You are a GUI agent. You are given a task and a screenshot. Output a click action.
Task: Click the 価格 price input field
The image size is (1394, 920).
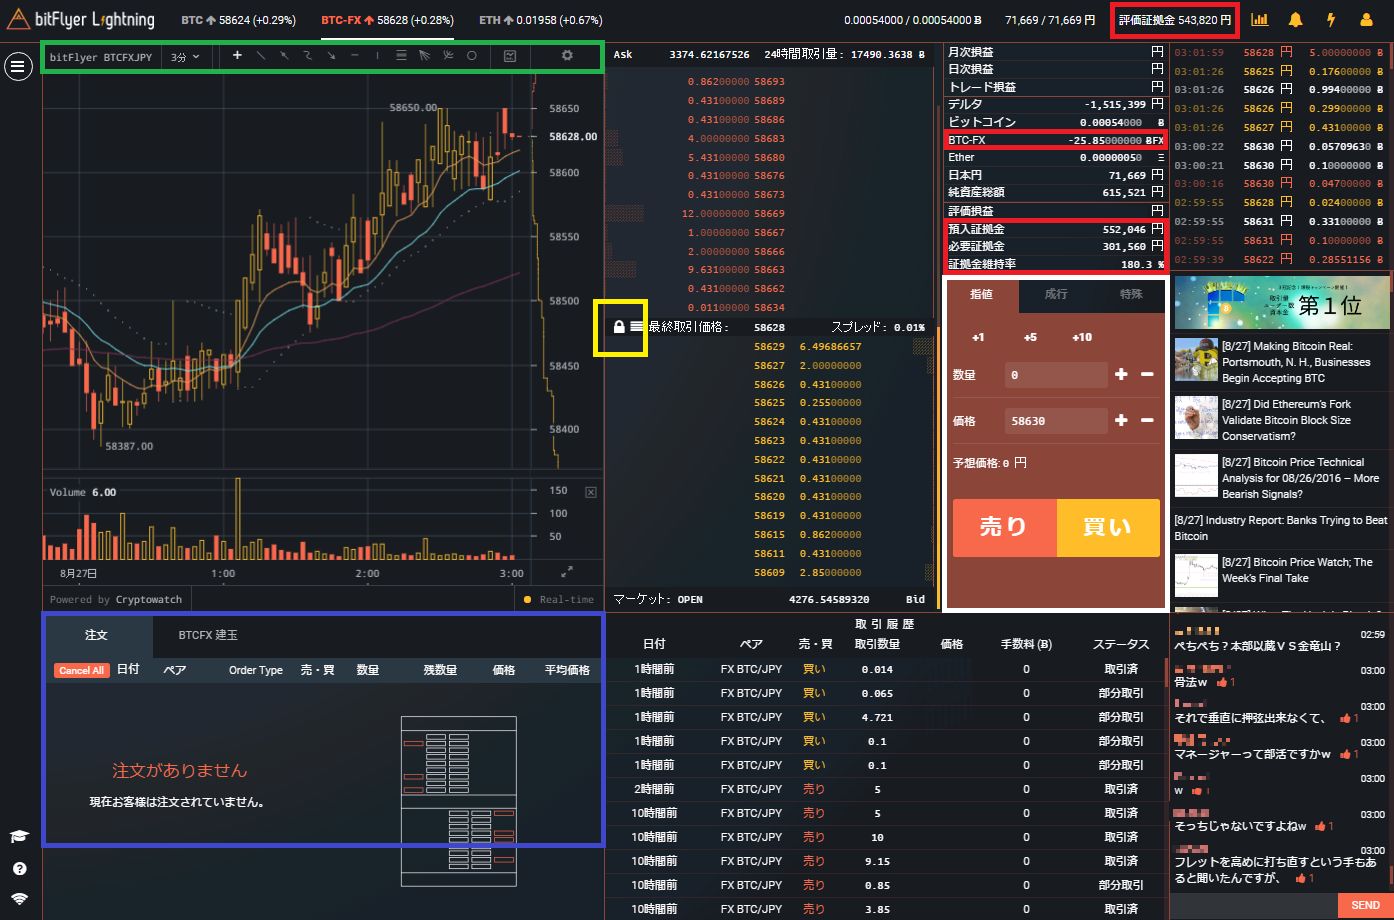pos(1055,421)
